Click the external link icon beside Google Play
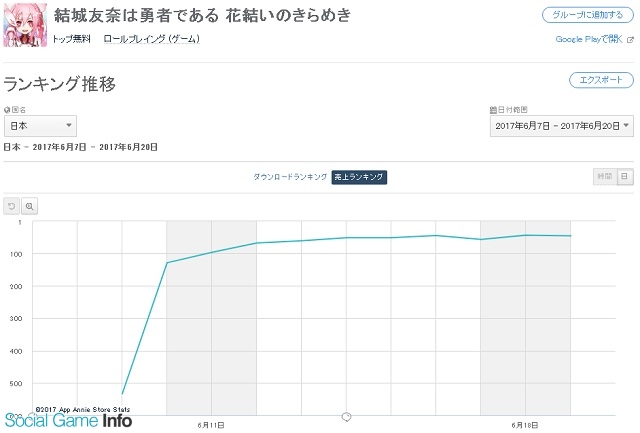The image size is (640, 433). click(630, 39)
